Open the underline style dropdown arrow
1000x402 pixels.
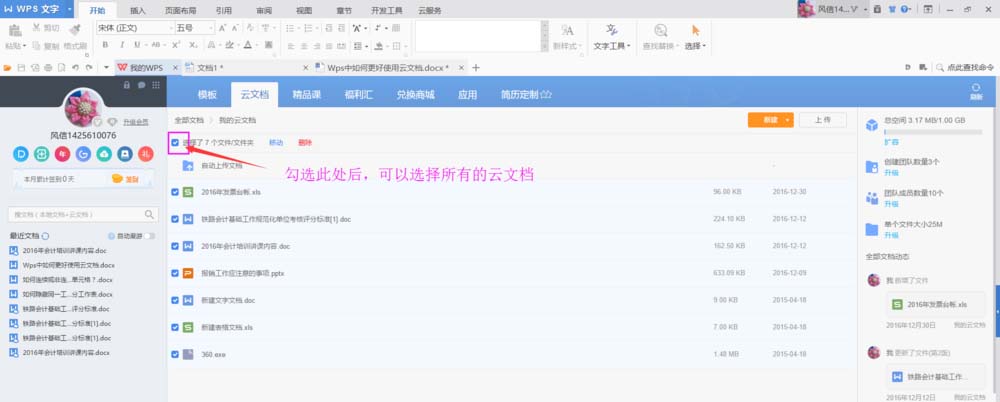[x=145, y=45]
